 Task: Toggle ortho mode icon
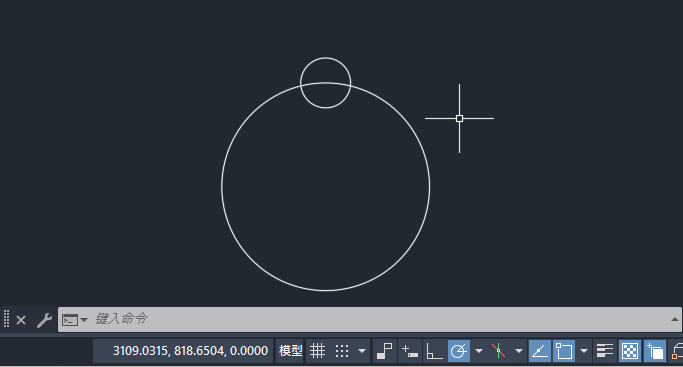click(x=434, y=351)
